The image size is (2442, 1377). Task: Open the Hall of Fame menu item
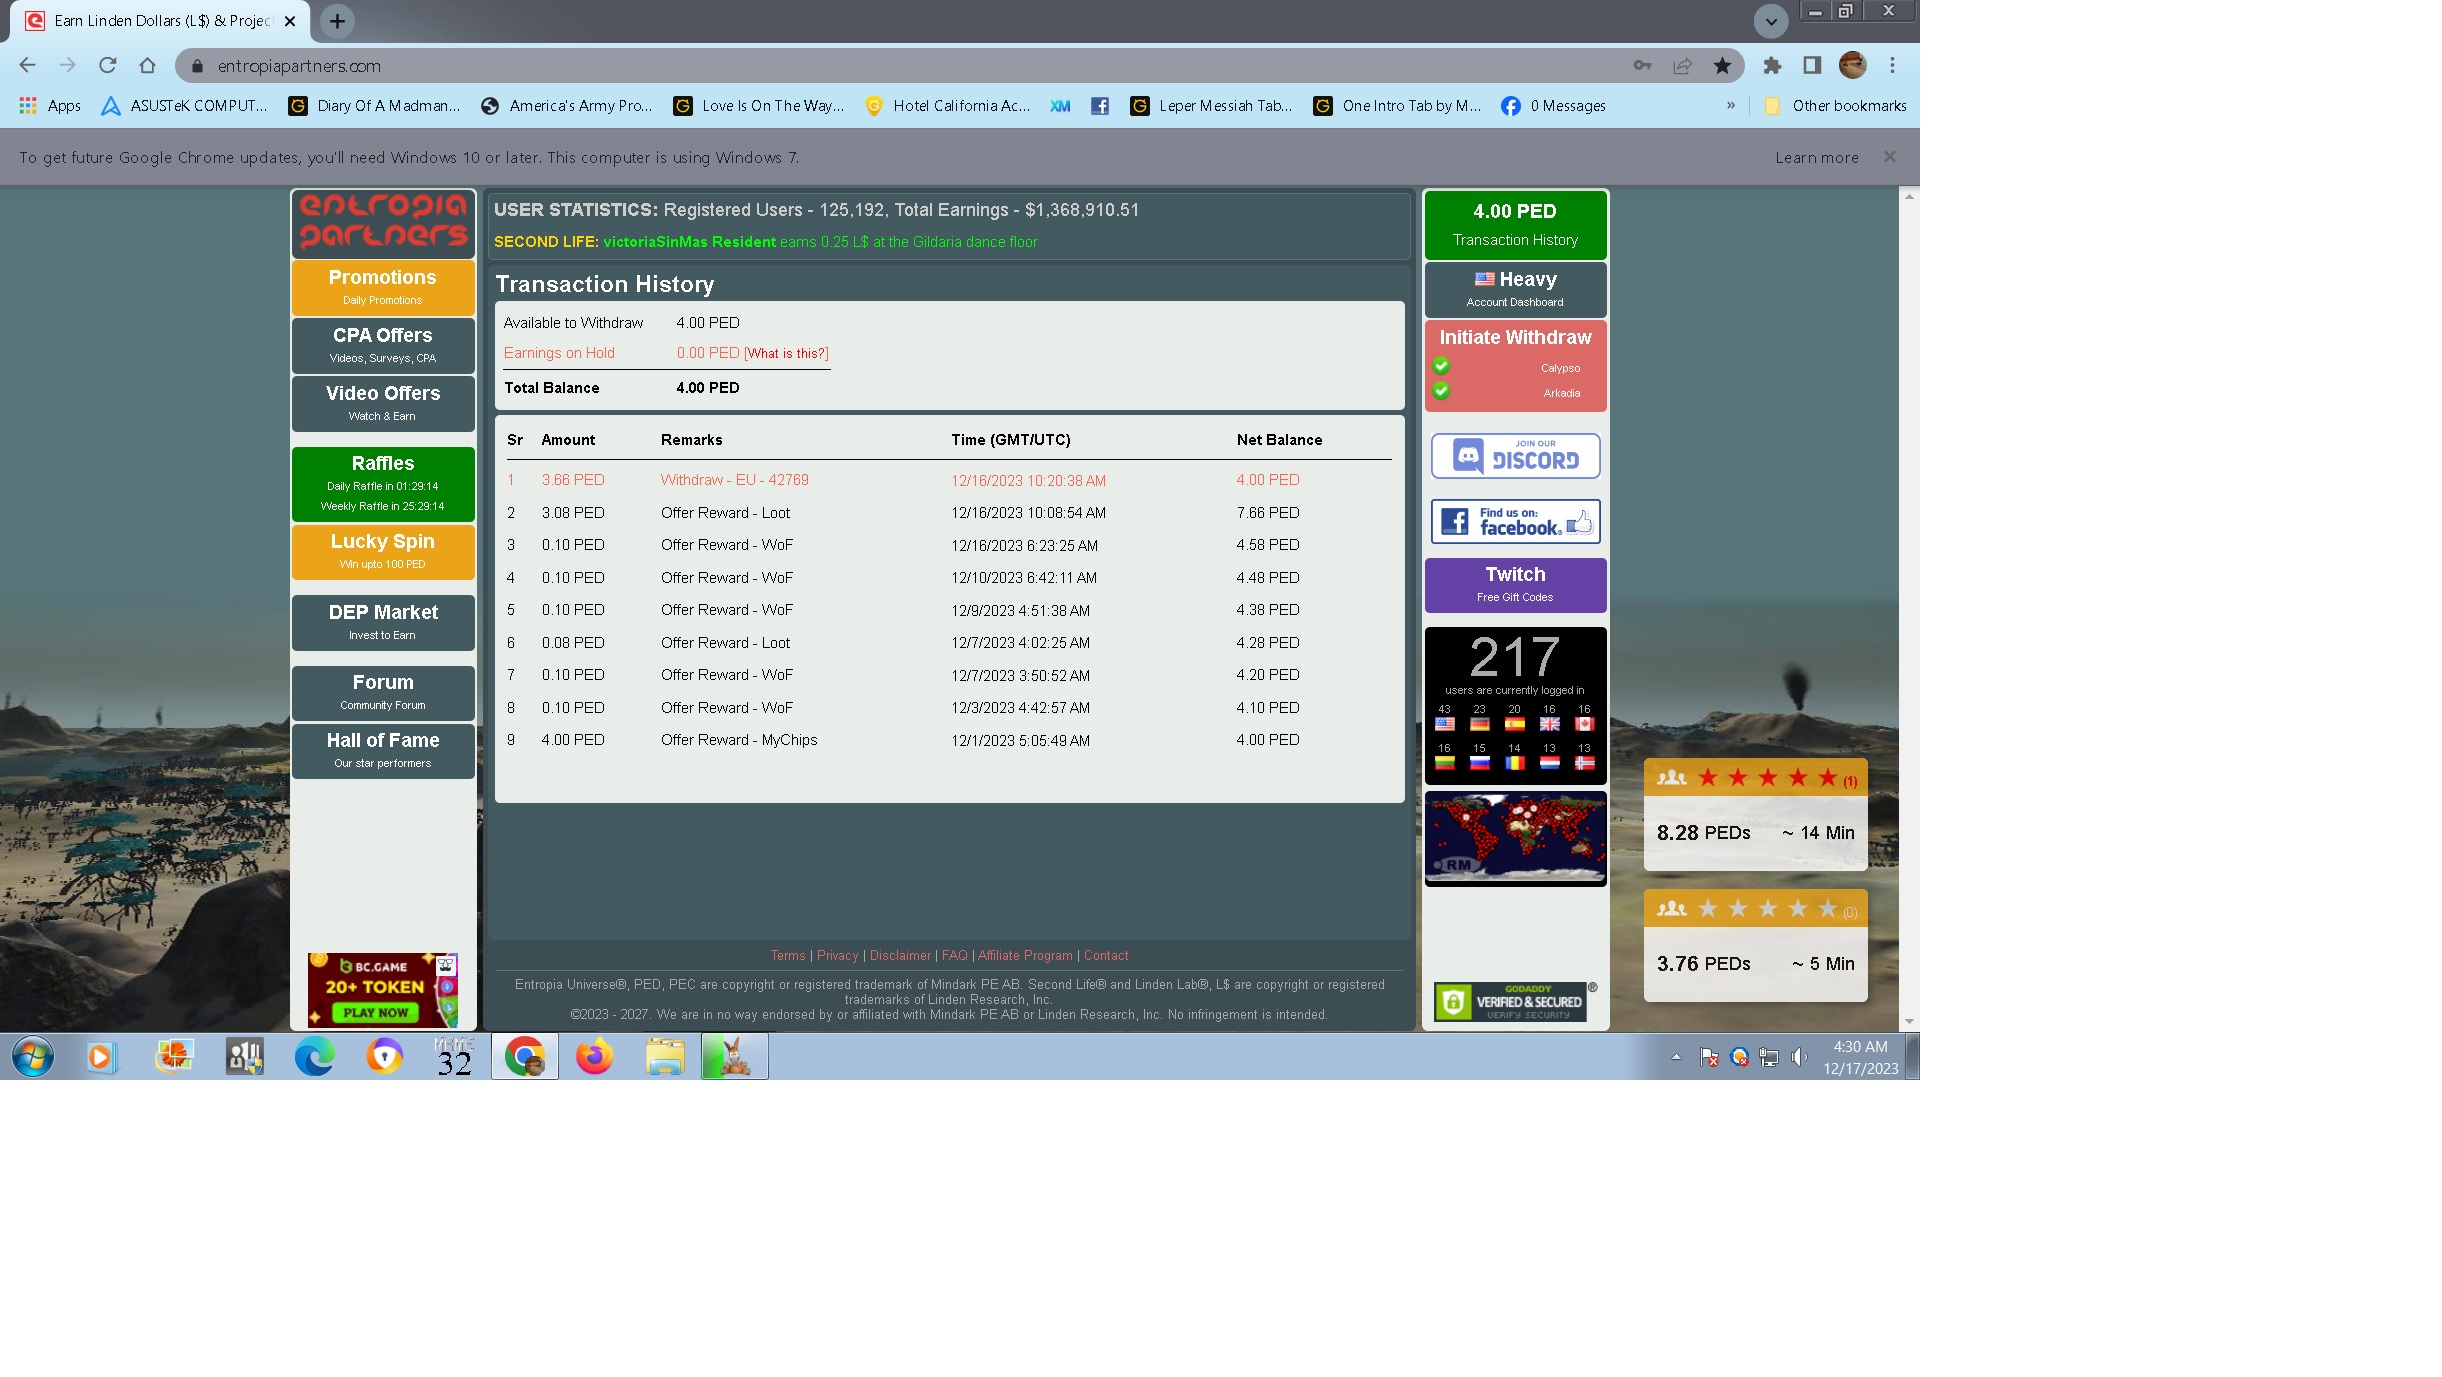[383, 750]
